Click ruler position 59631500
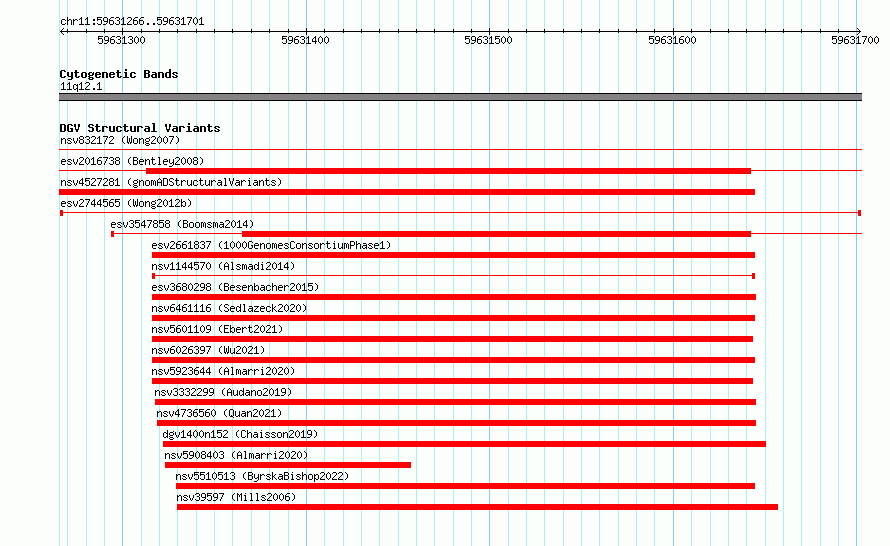 (x=489, y=40)
